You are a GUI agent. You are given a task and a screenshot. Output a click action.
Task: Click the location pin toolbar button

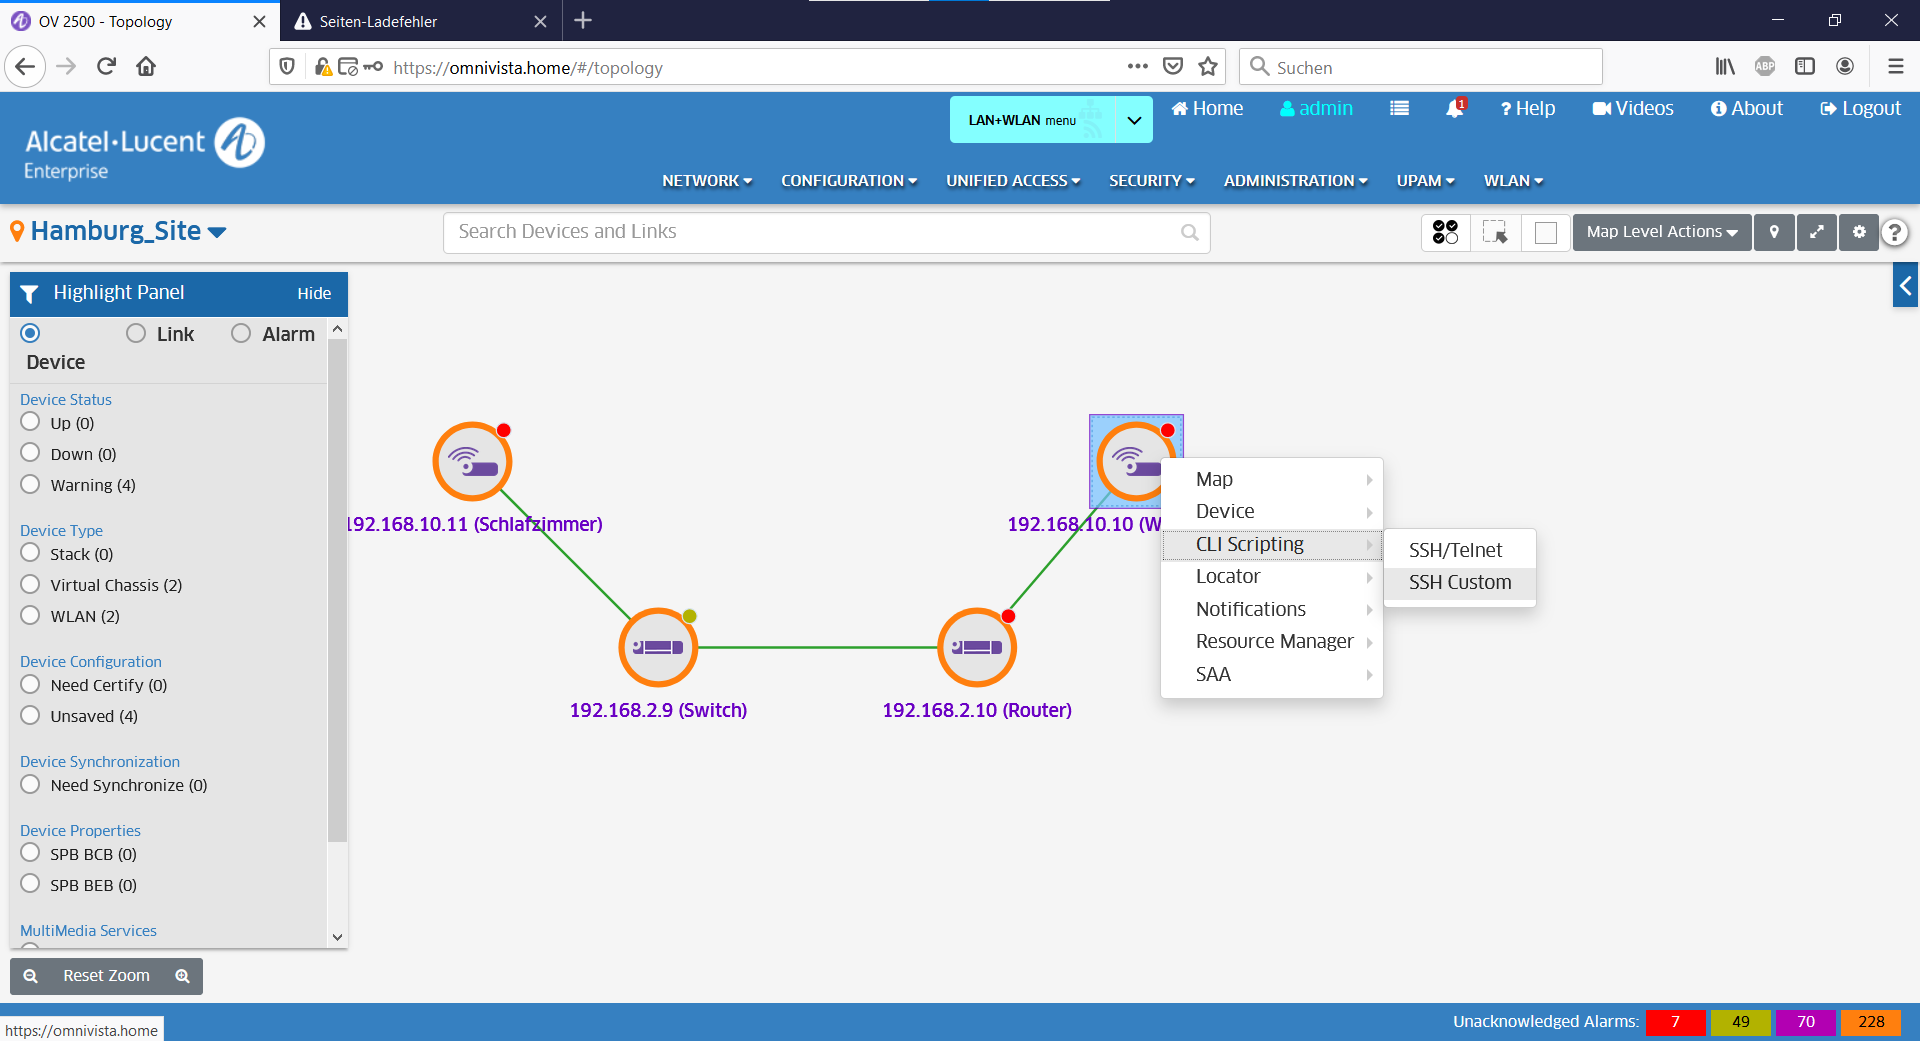point(1774,232)
